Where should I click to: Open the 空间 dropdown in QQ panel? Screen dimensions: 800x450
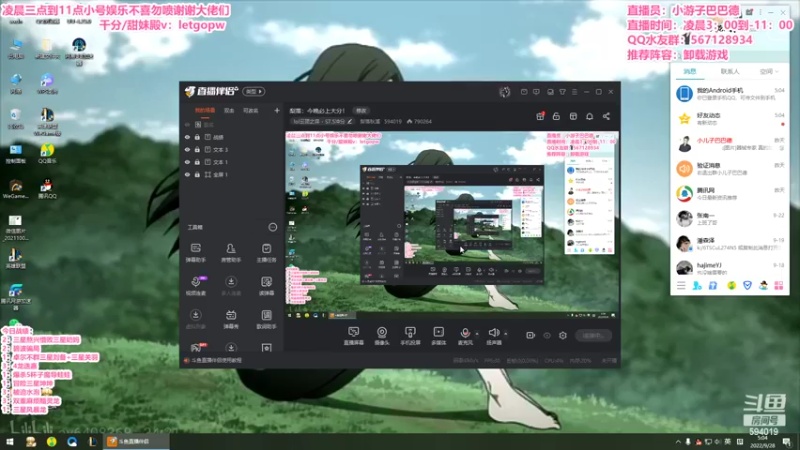click(769, 72)
